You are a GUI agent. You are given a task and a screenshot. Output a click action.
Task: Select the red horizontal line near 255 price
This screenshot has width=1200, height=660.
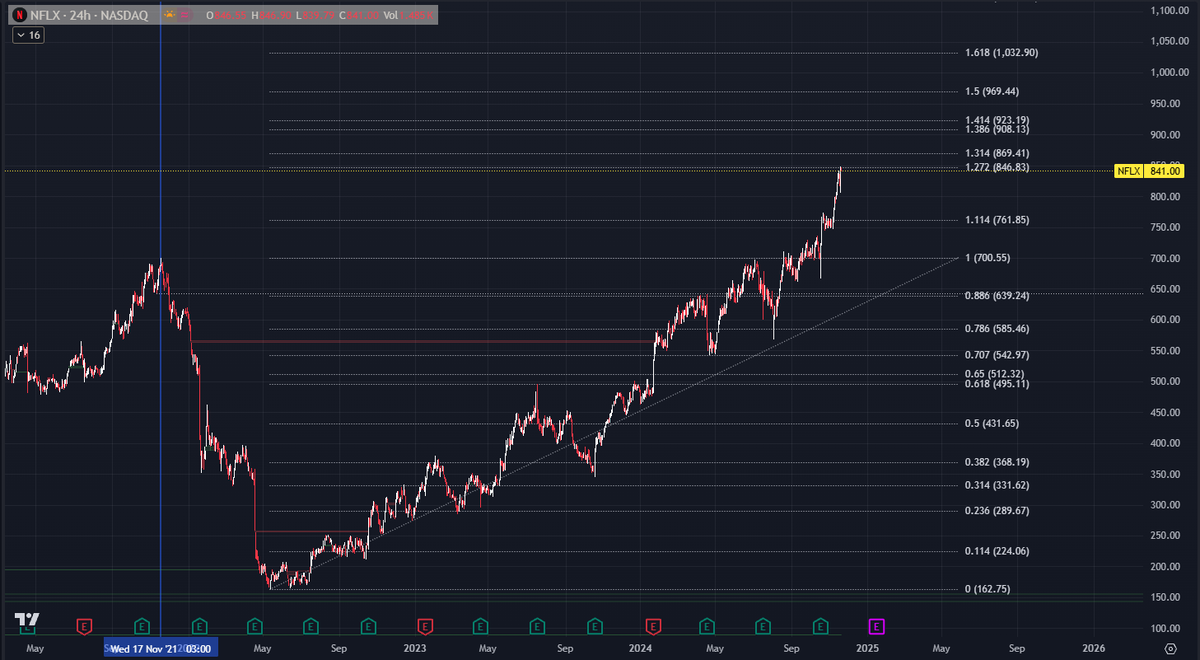pyautogui.click(x=312, y=531)
